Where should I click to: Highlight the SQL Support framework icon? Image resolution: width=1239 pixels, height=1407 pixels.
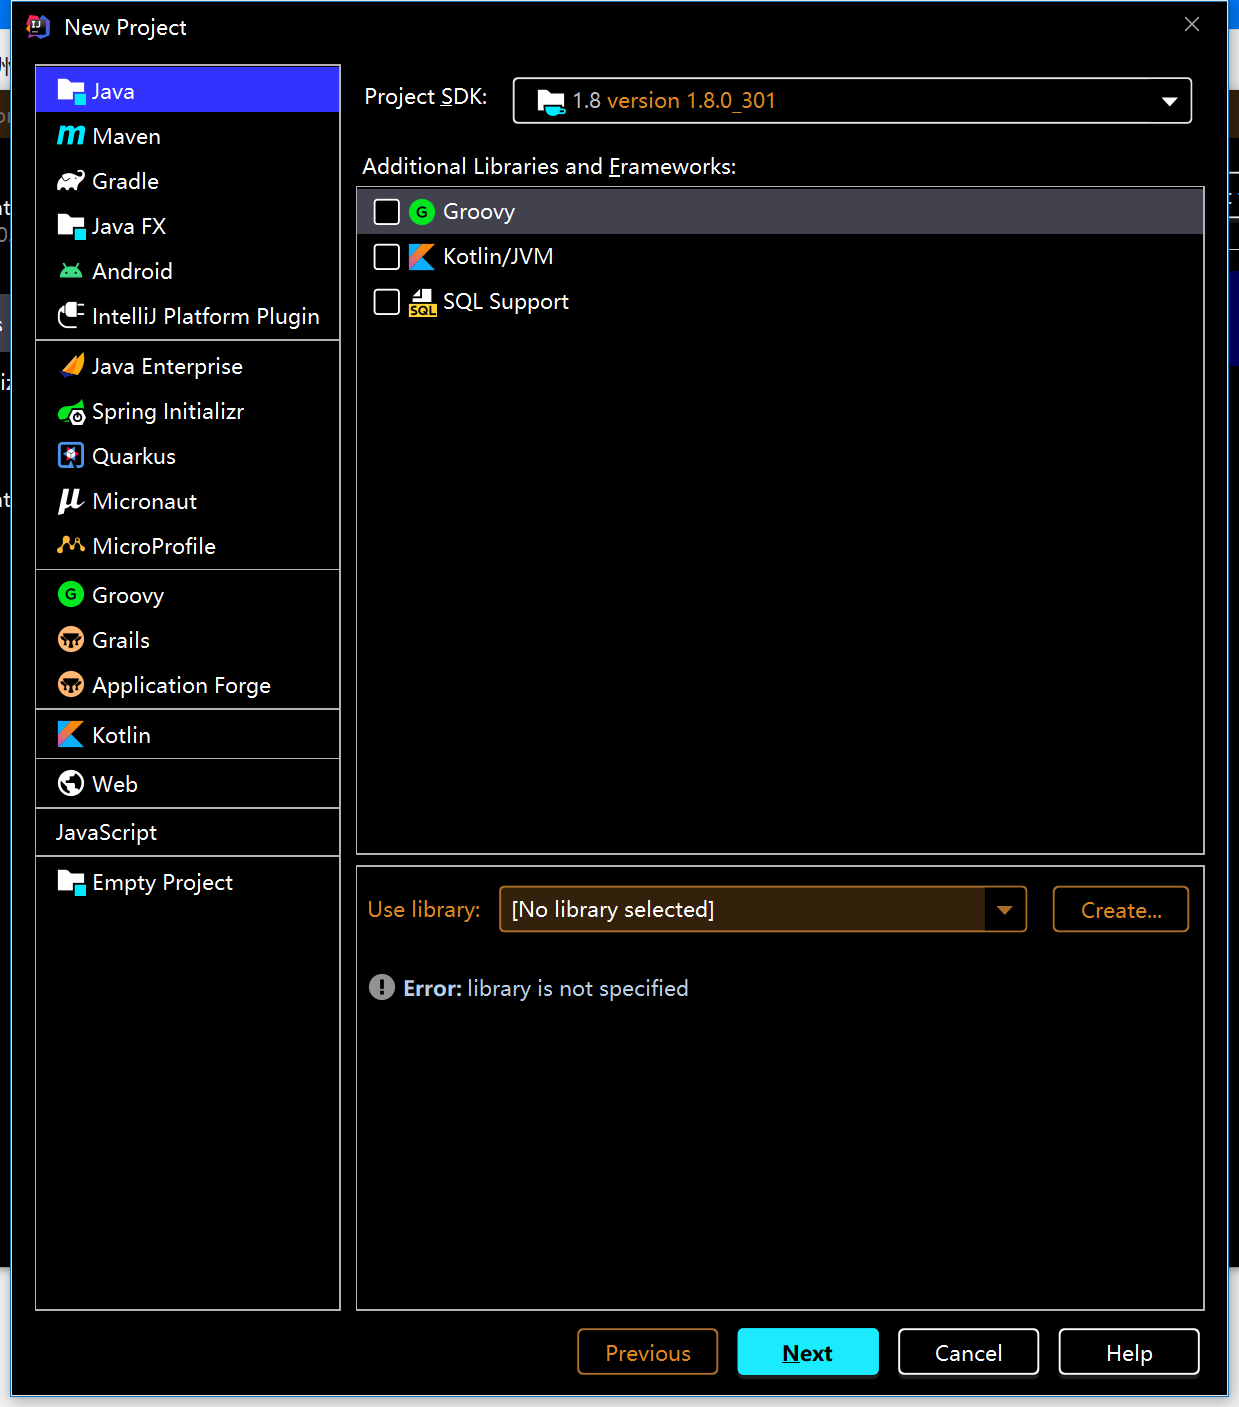(422, 302)
